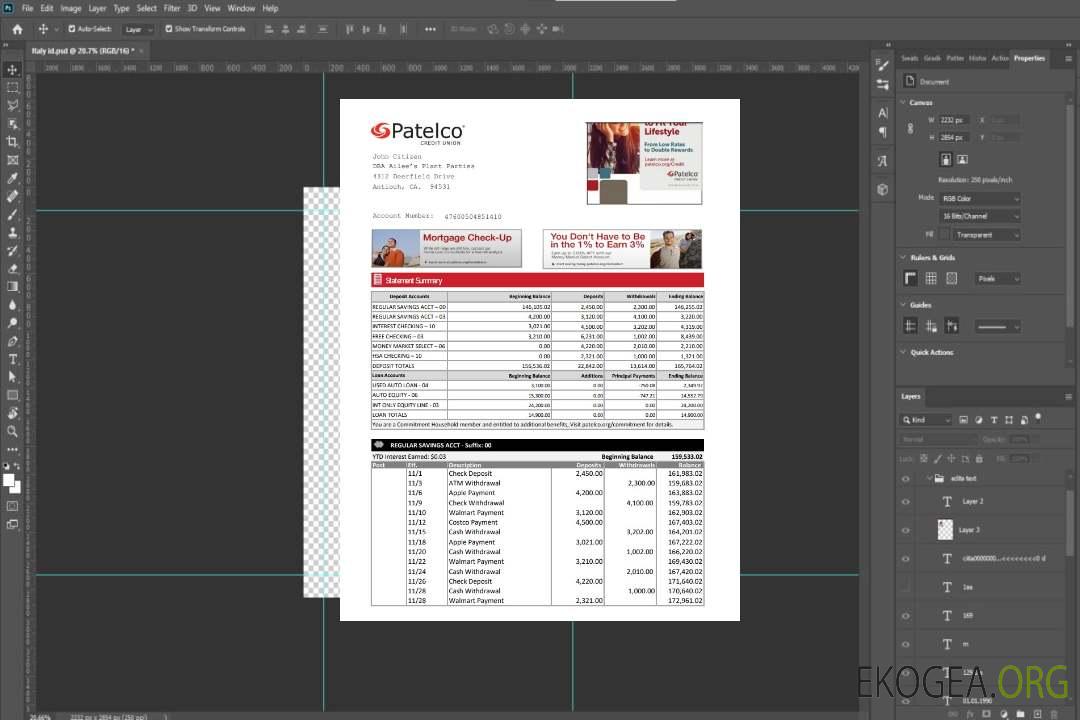Switch to the Properties tab
The image size is (1080, 720).
point(1029,58)
